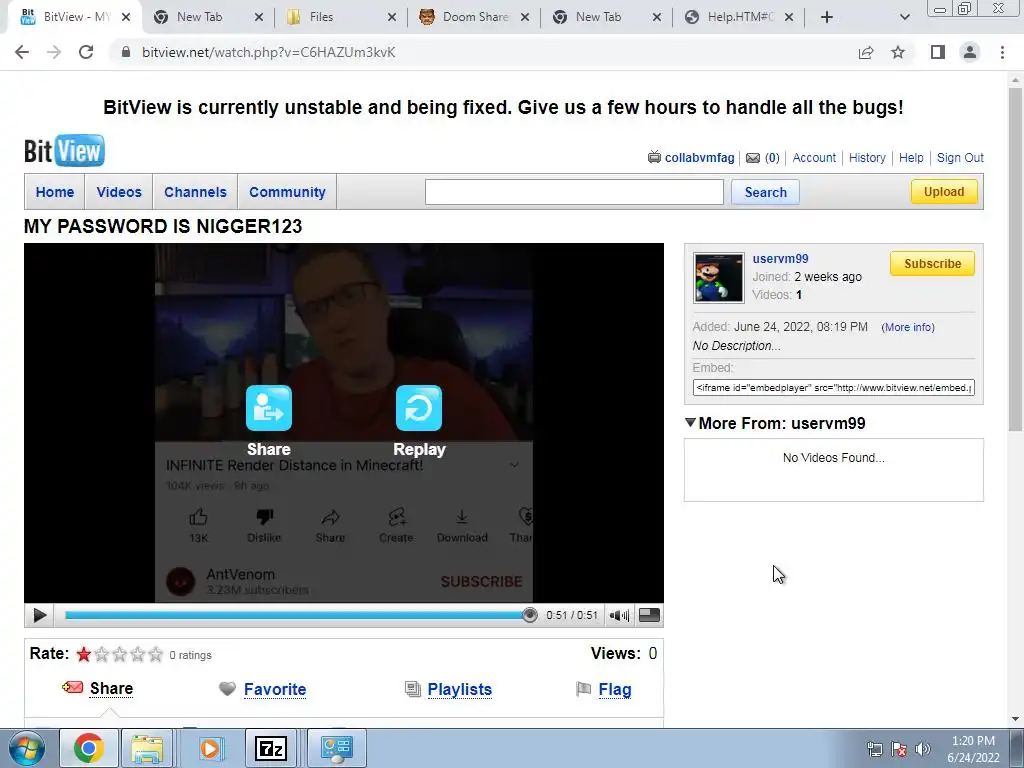The width and height of the screenshot is (1024, 768).
Task: Play the video with the play button
Action: (39, 615)
